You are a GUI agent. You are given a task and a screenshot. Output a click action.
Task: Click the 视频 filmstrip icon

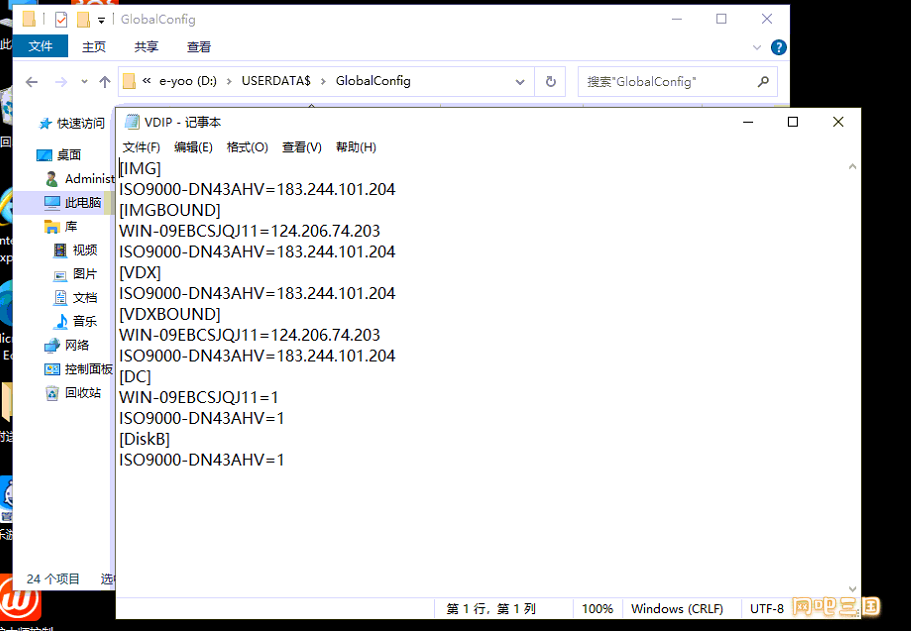coord(60,250)
